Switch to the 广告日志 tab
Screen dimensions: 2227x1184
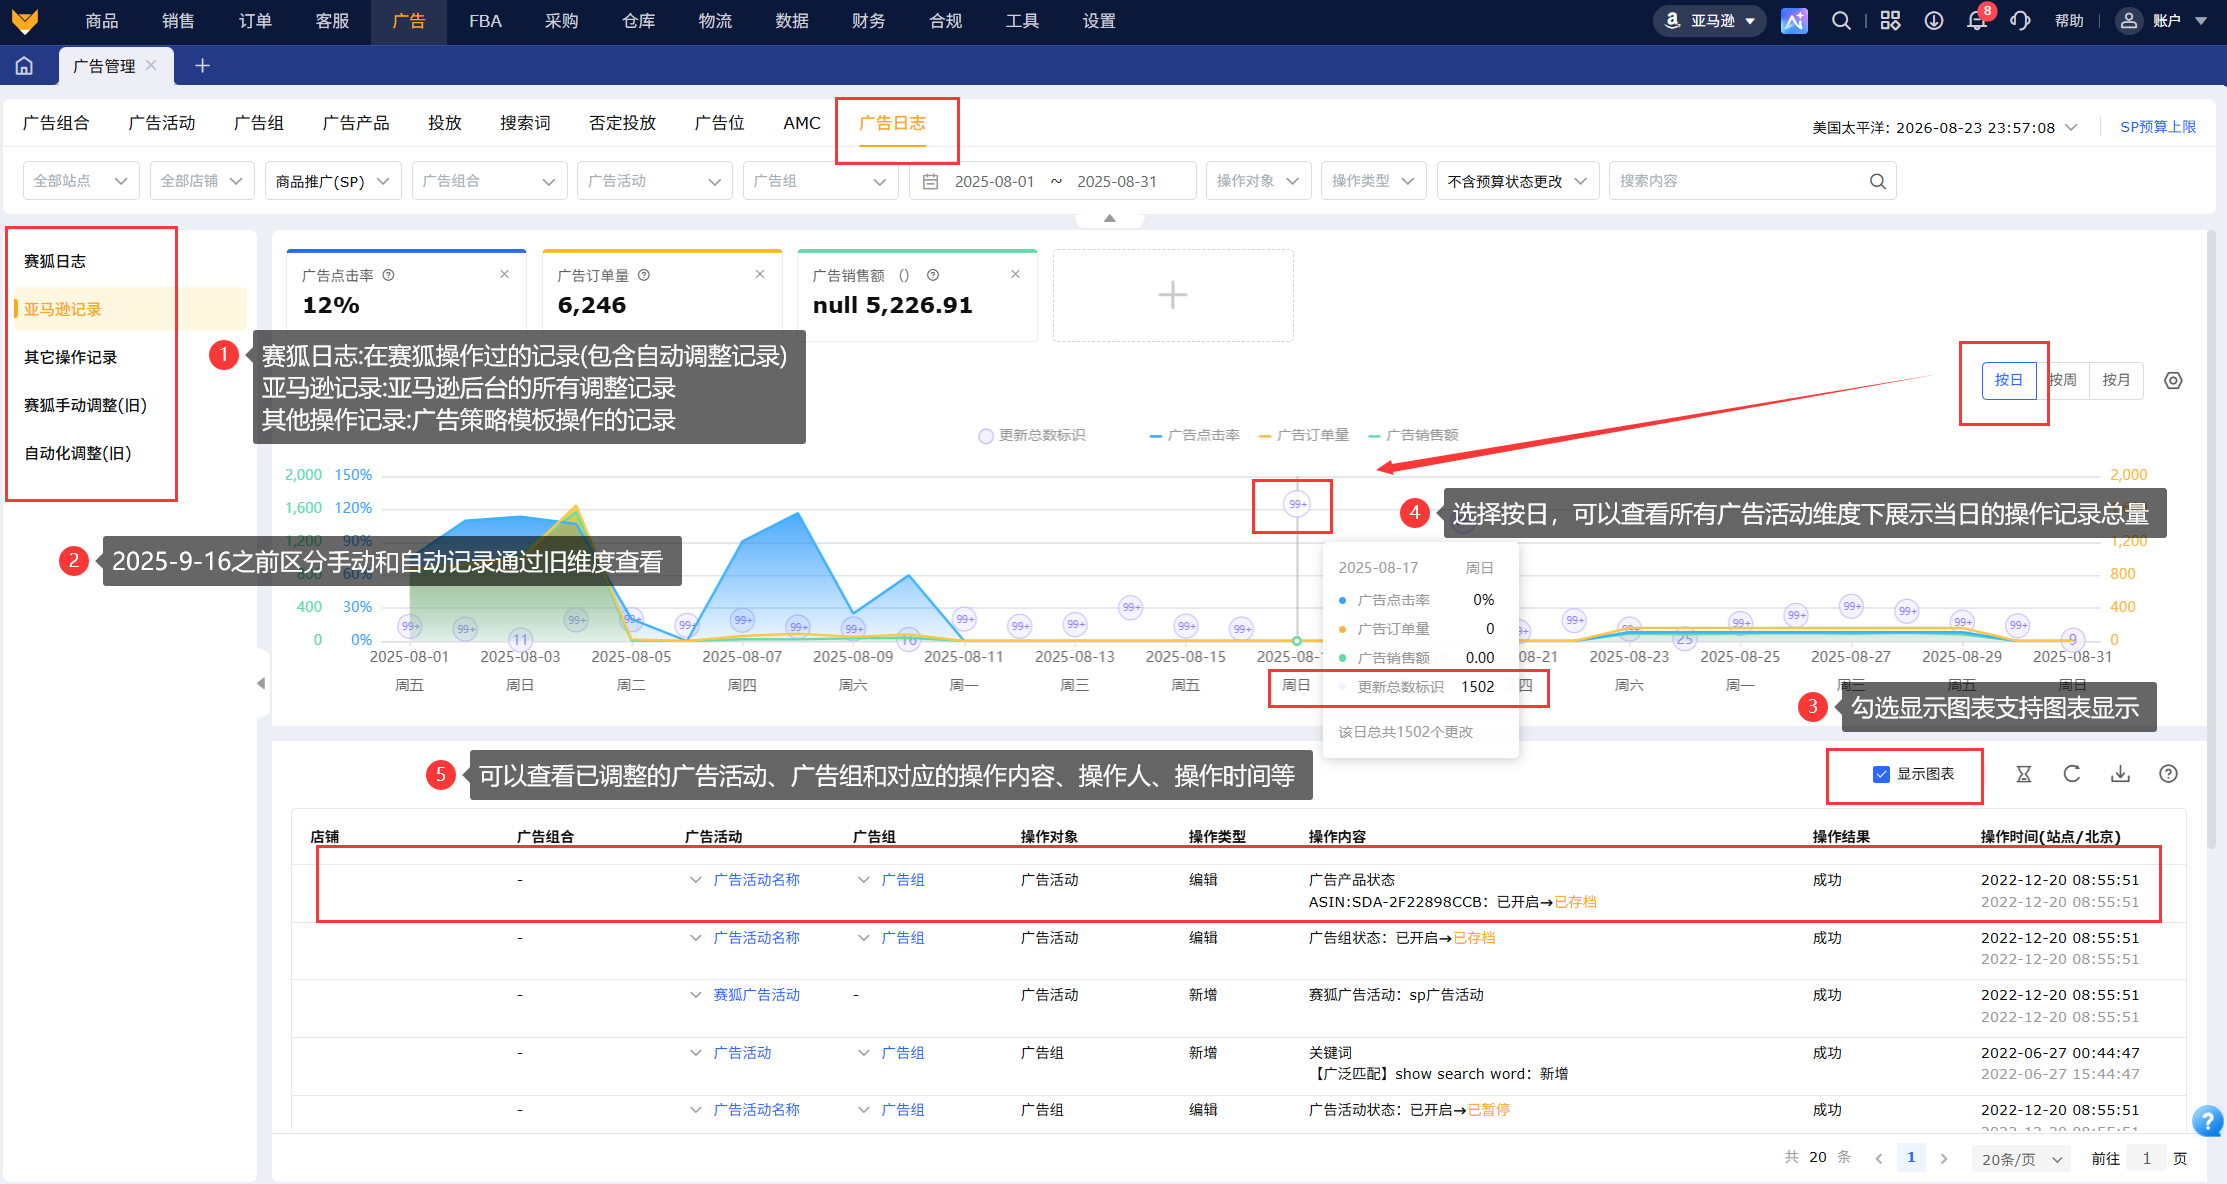(x=892, y=123)
